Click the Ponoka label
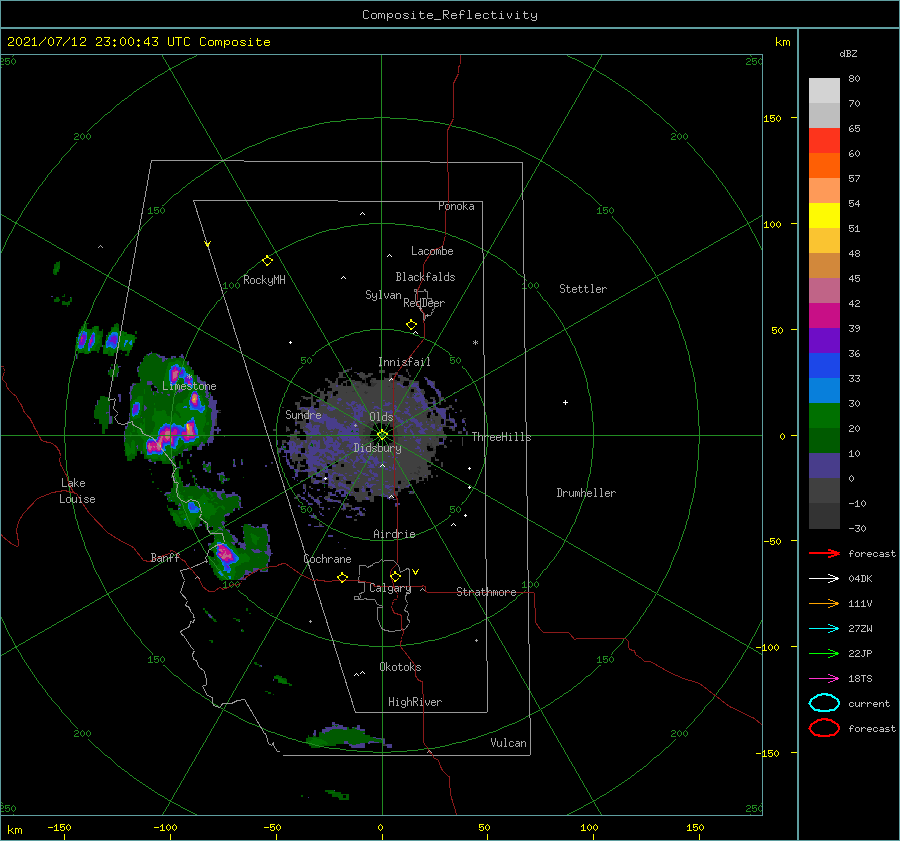 pyautogui.click(x=456, y=206)
